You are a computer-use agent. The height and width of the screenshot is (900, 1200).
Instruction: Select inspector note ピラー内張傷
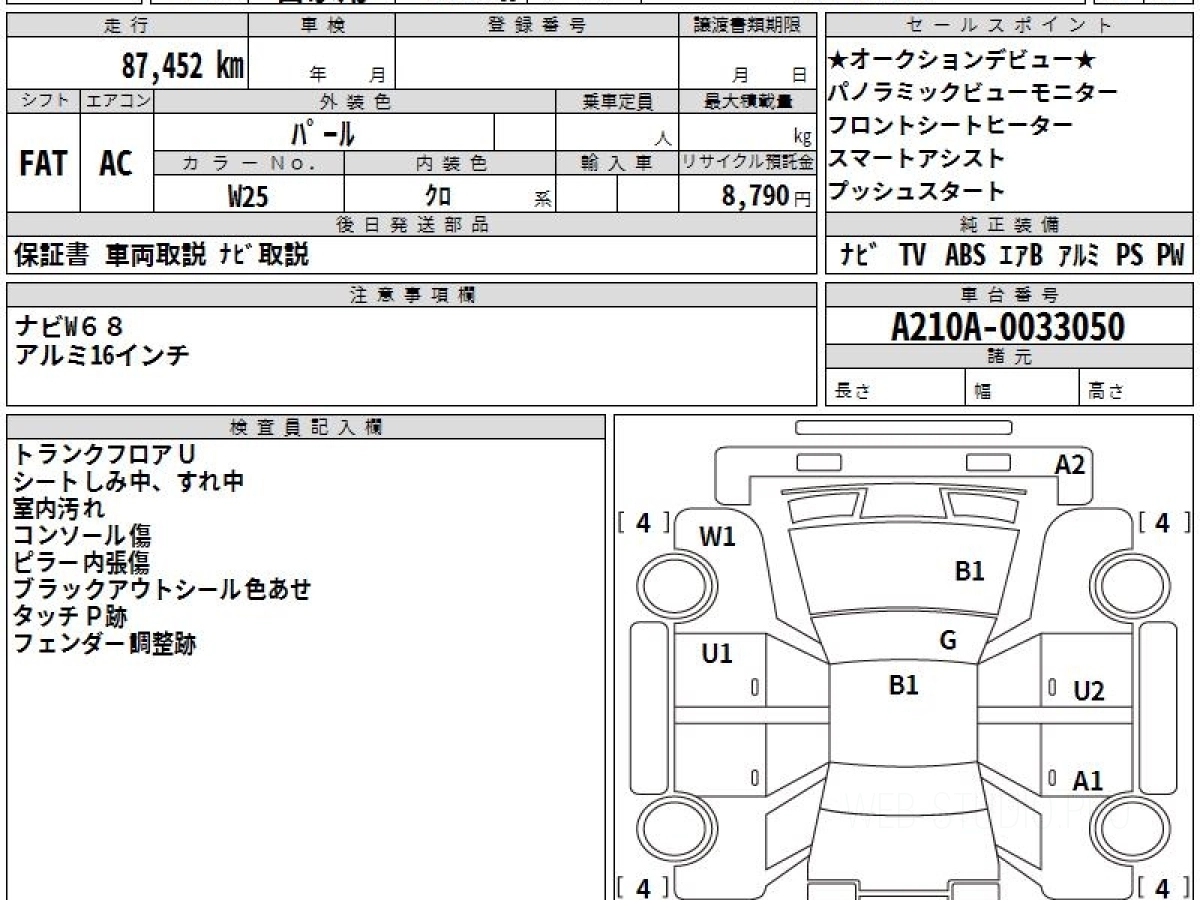coord(82,563)
